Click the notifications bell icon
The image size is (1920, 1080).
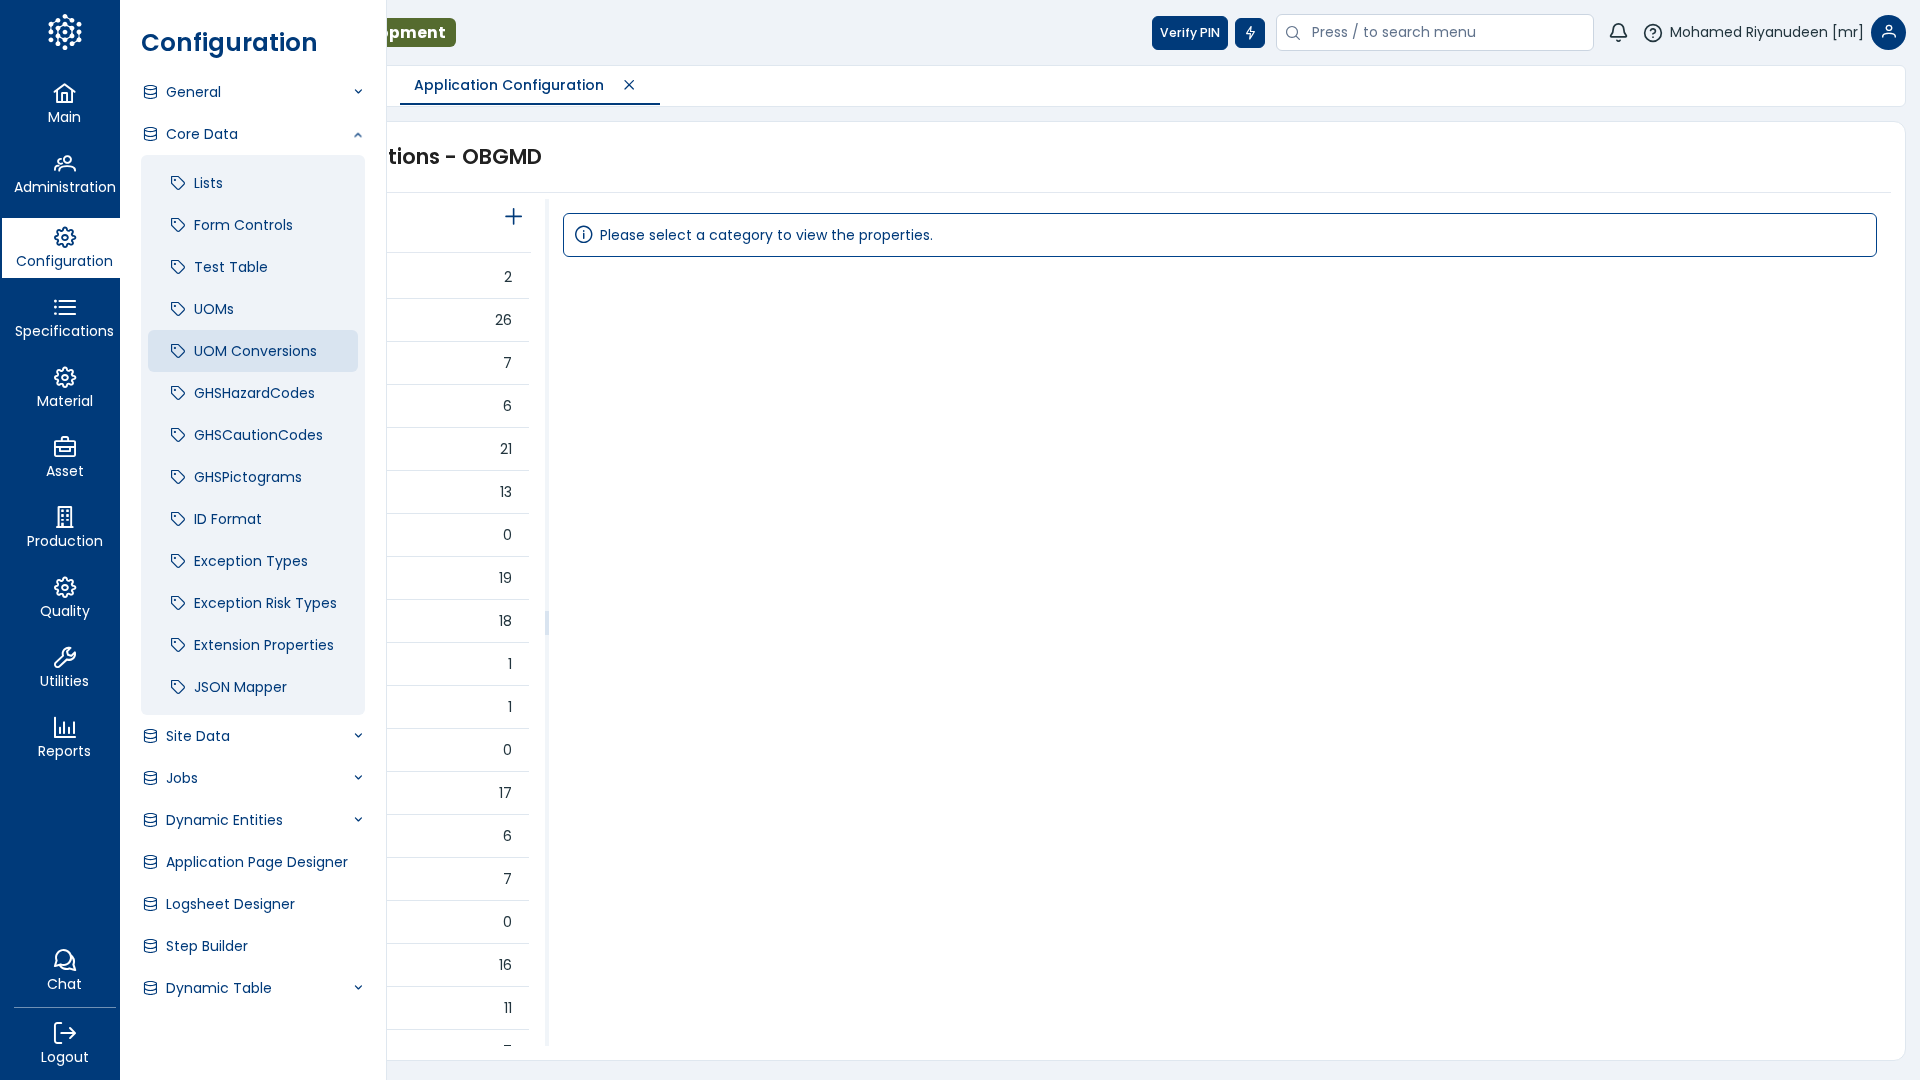click(1618, 33)
